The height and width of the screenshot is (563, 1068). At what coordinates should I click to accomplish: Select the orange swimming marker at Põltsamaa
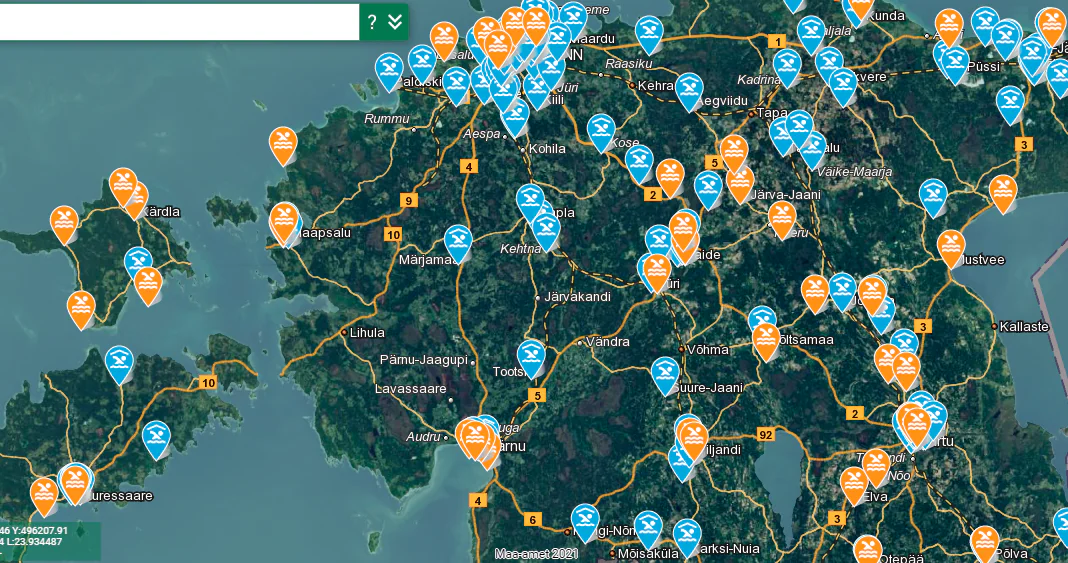(766, 340)
